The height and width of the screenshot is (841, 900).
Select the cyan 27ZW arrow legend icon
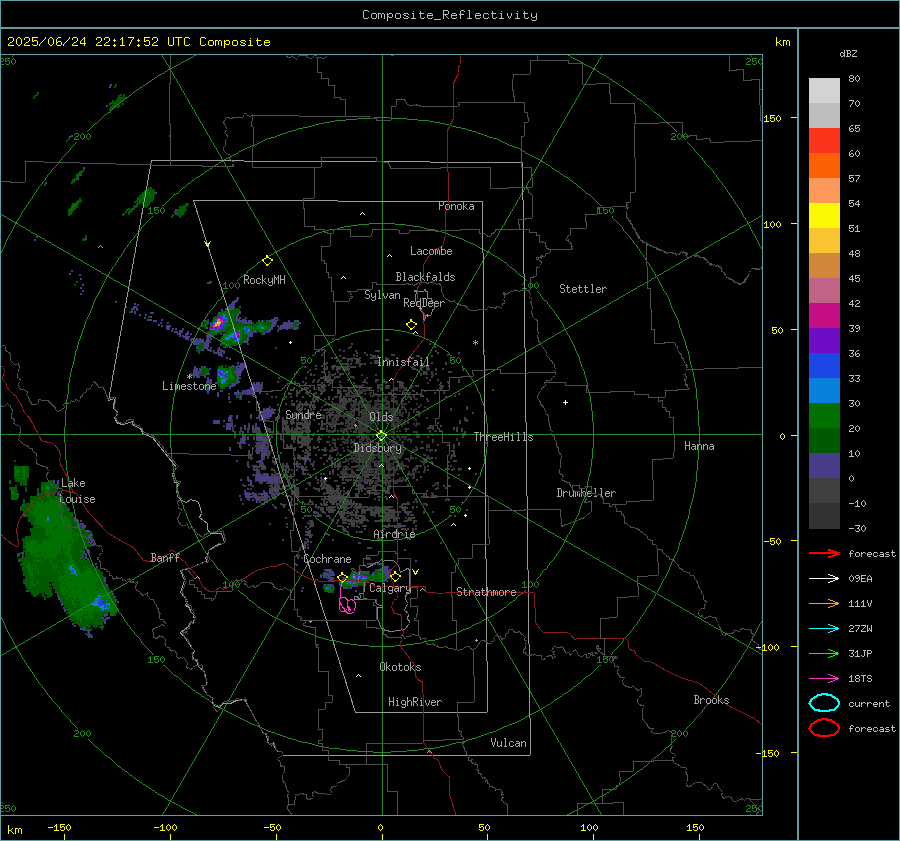click(x=824, y=629)
